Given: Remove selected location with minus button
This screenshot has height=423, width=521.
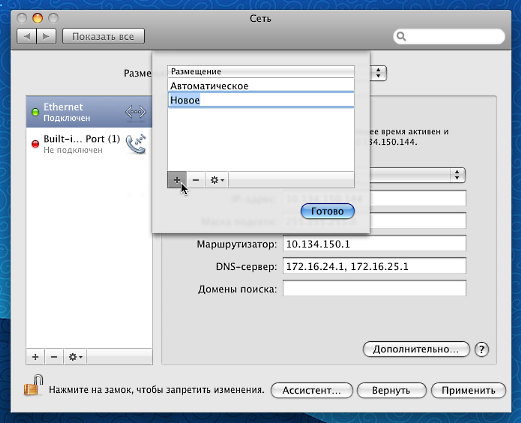Looking at the screenshot, I should (196, 180).
